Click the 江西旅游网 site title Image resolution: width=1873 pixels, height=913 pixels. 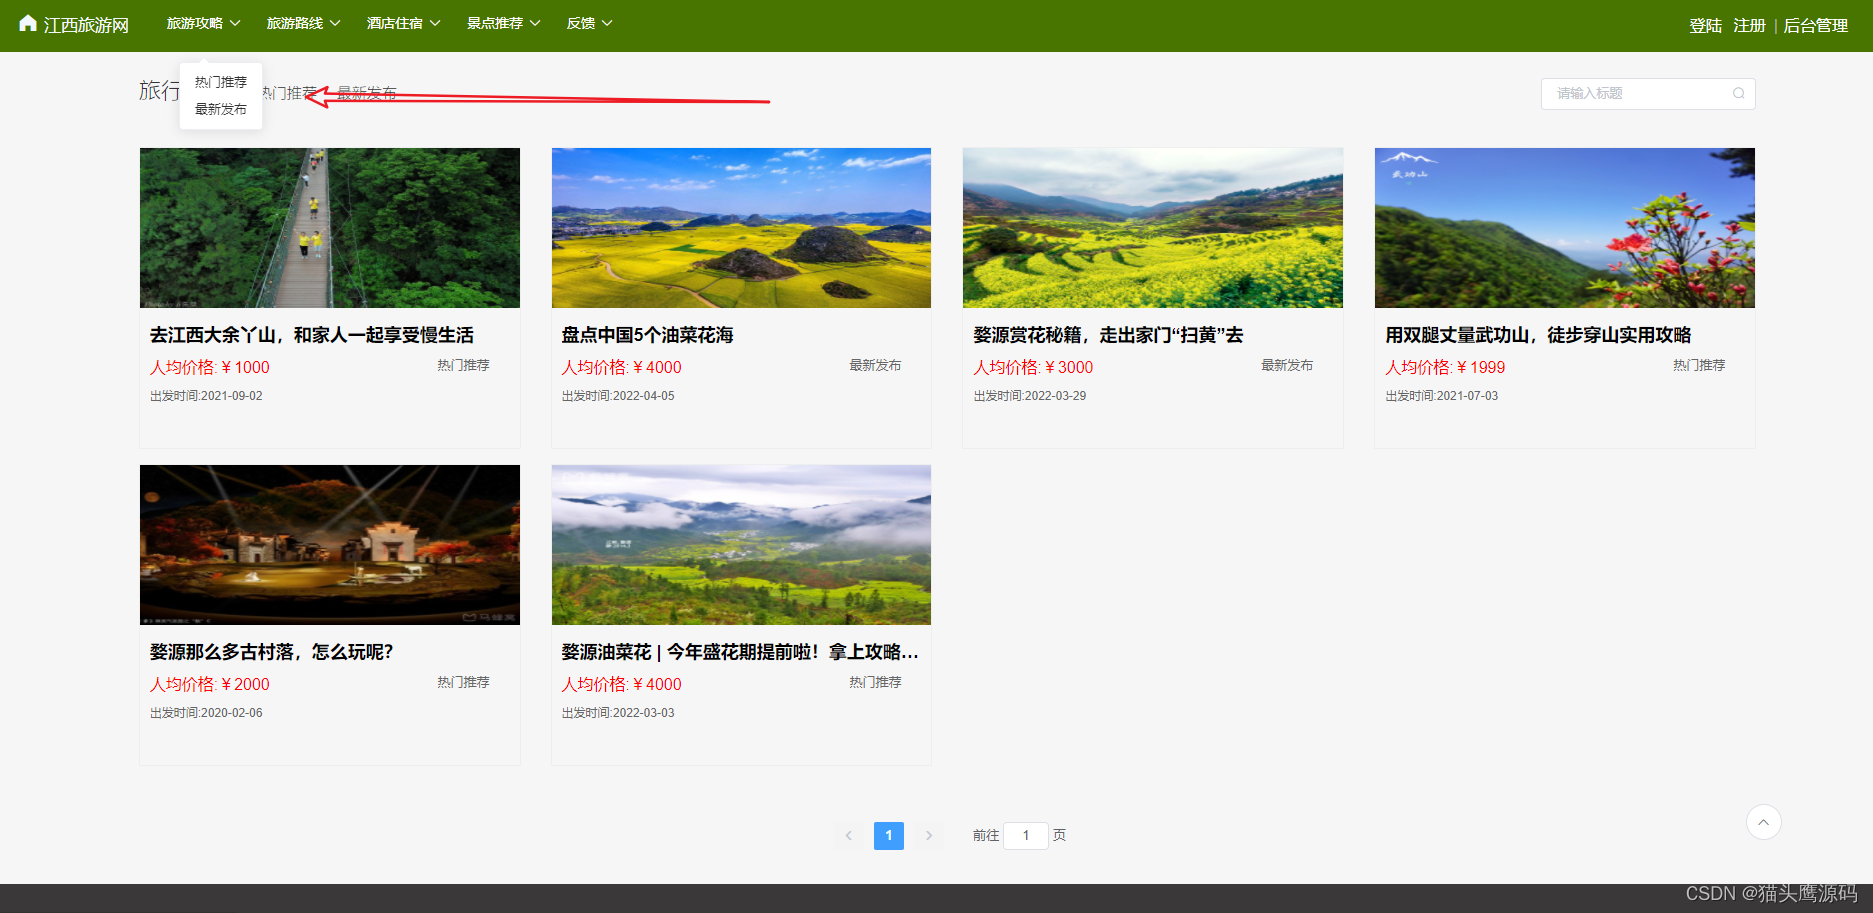point(86,25)
